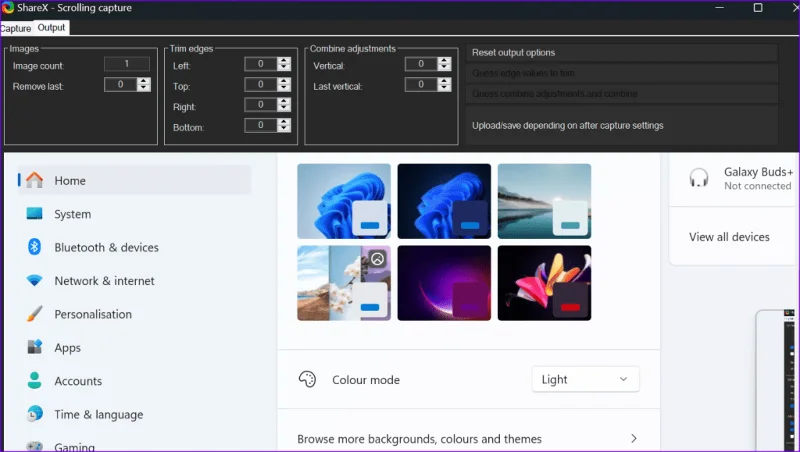Switch to the Capture tab
800x452 pixels.
[x=16, y=28]
